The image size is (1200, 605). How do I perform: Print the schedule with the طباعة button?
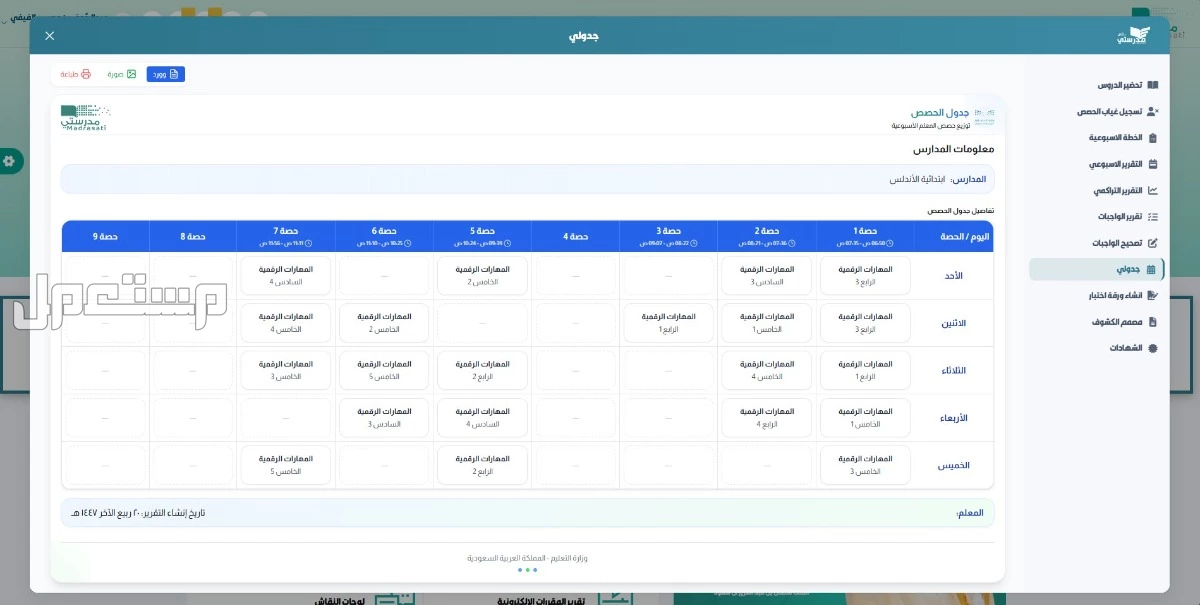pos(76,74)
